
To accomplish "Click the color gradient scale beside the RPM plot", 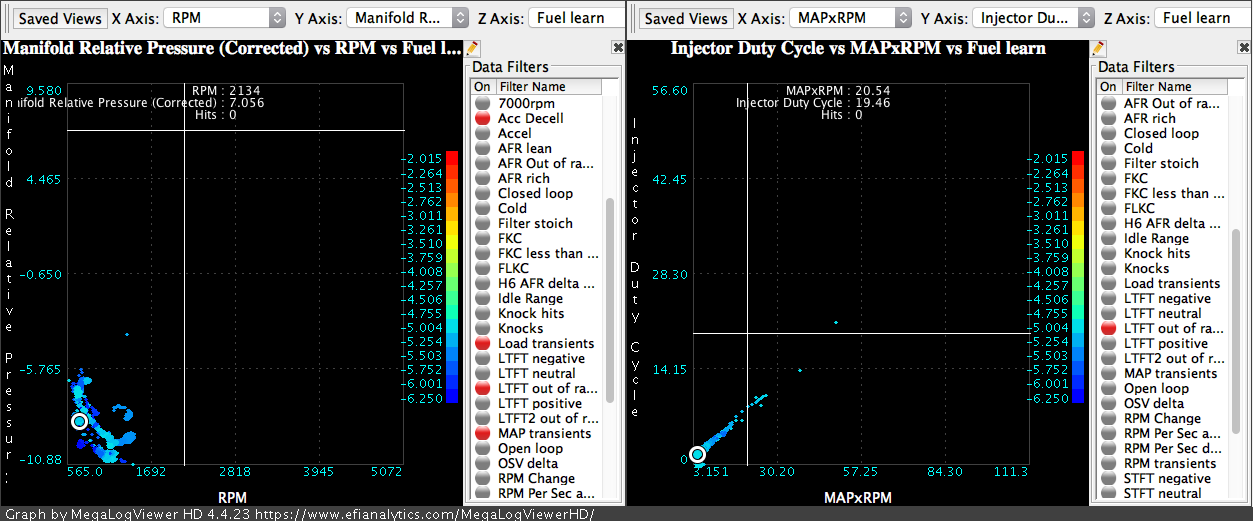I will click(x=452, y=277).
